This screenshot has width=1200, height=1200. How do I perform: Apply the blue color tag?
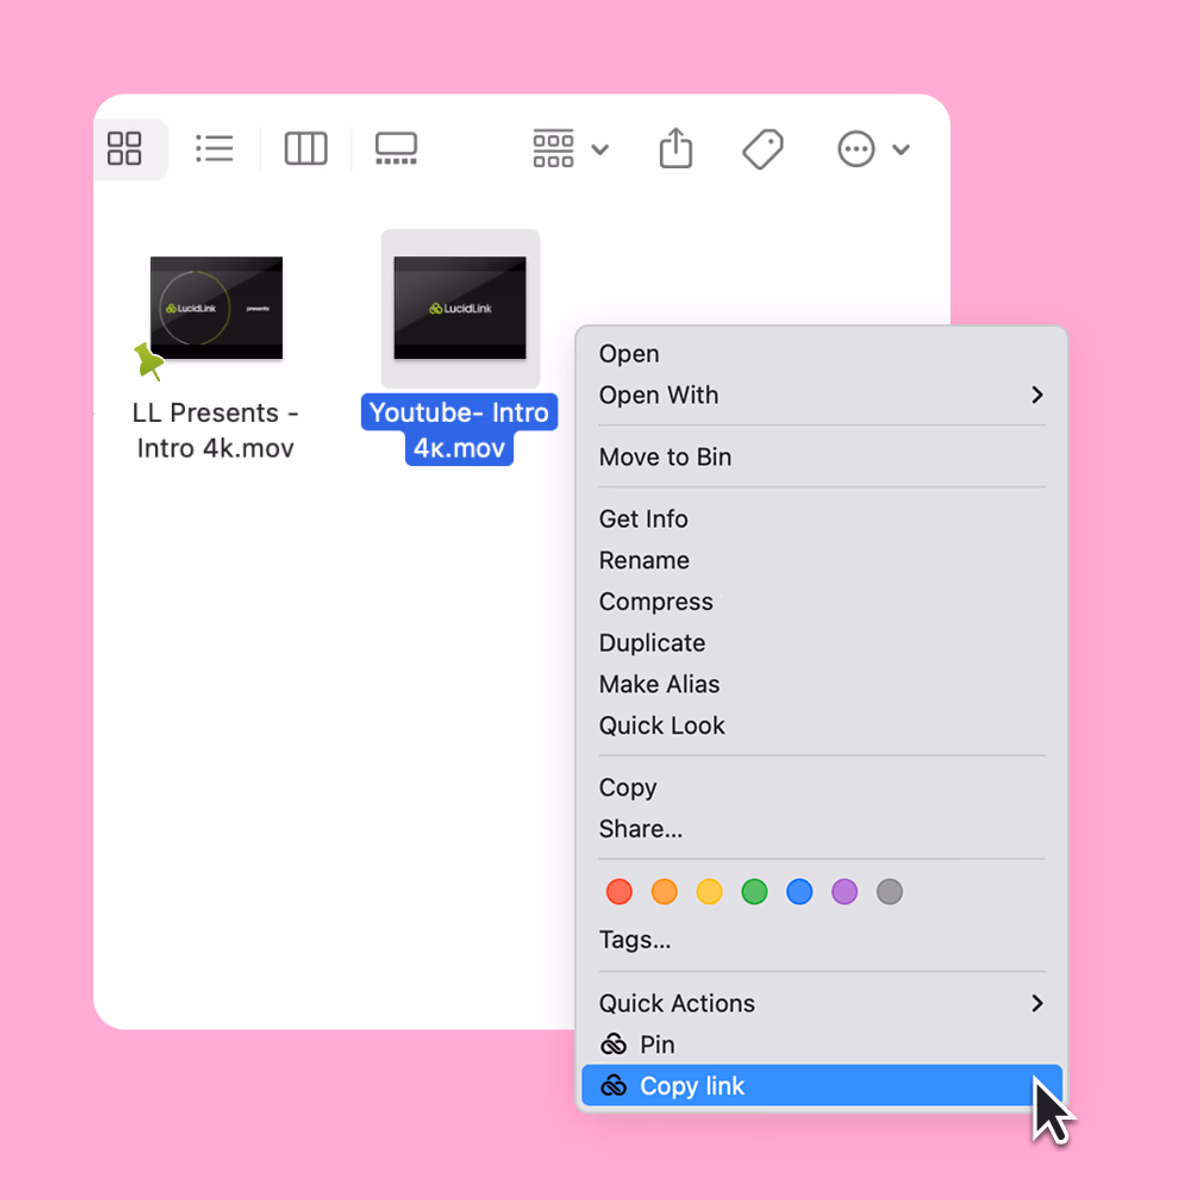(x=799, y=892)
